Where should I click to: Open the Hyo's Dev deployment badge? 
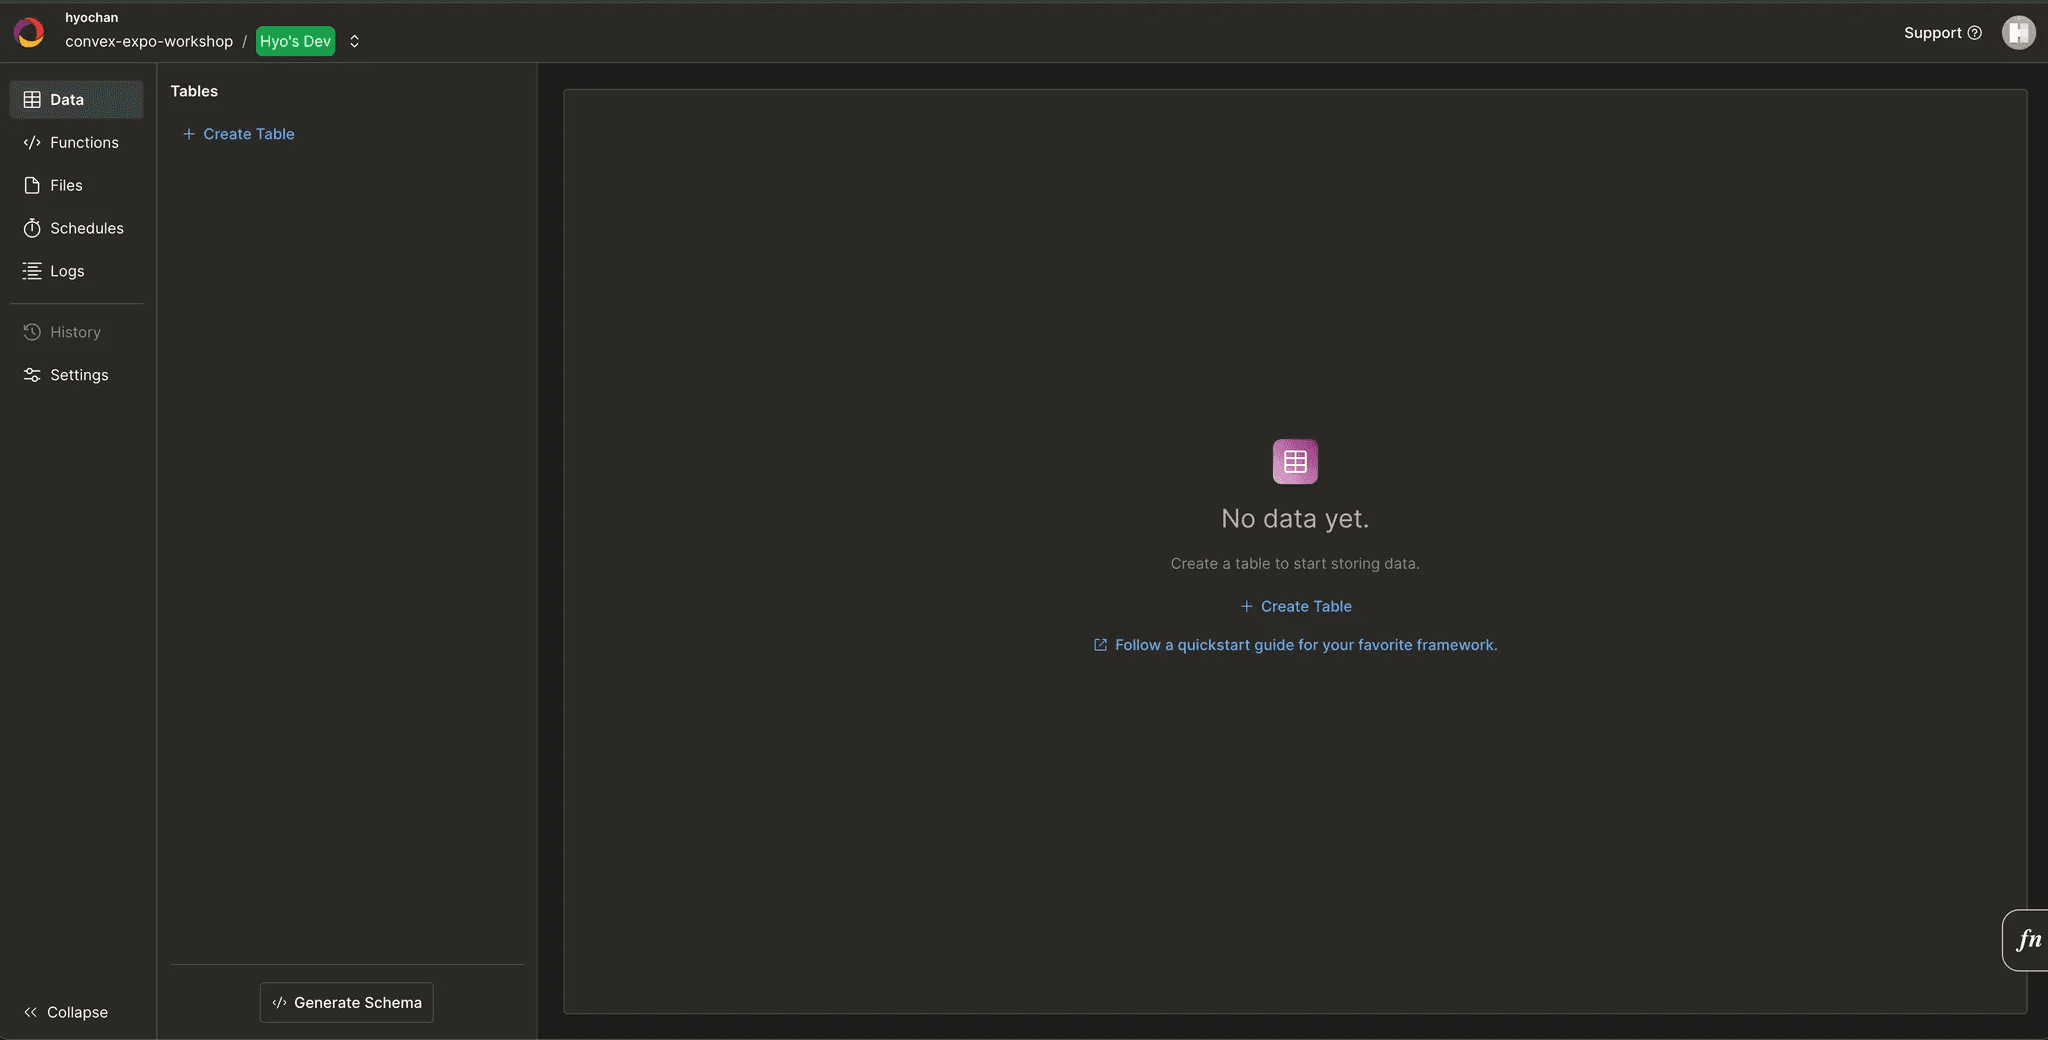pos(295,42)
